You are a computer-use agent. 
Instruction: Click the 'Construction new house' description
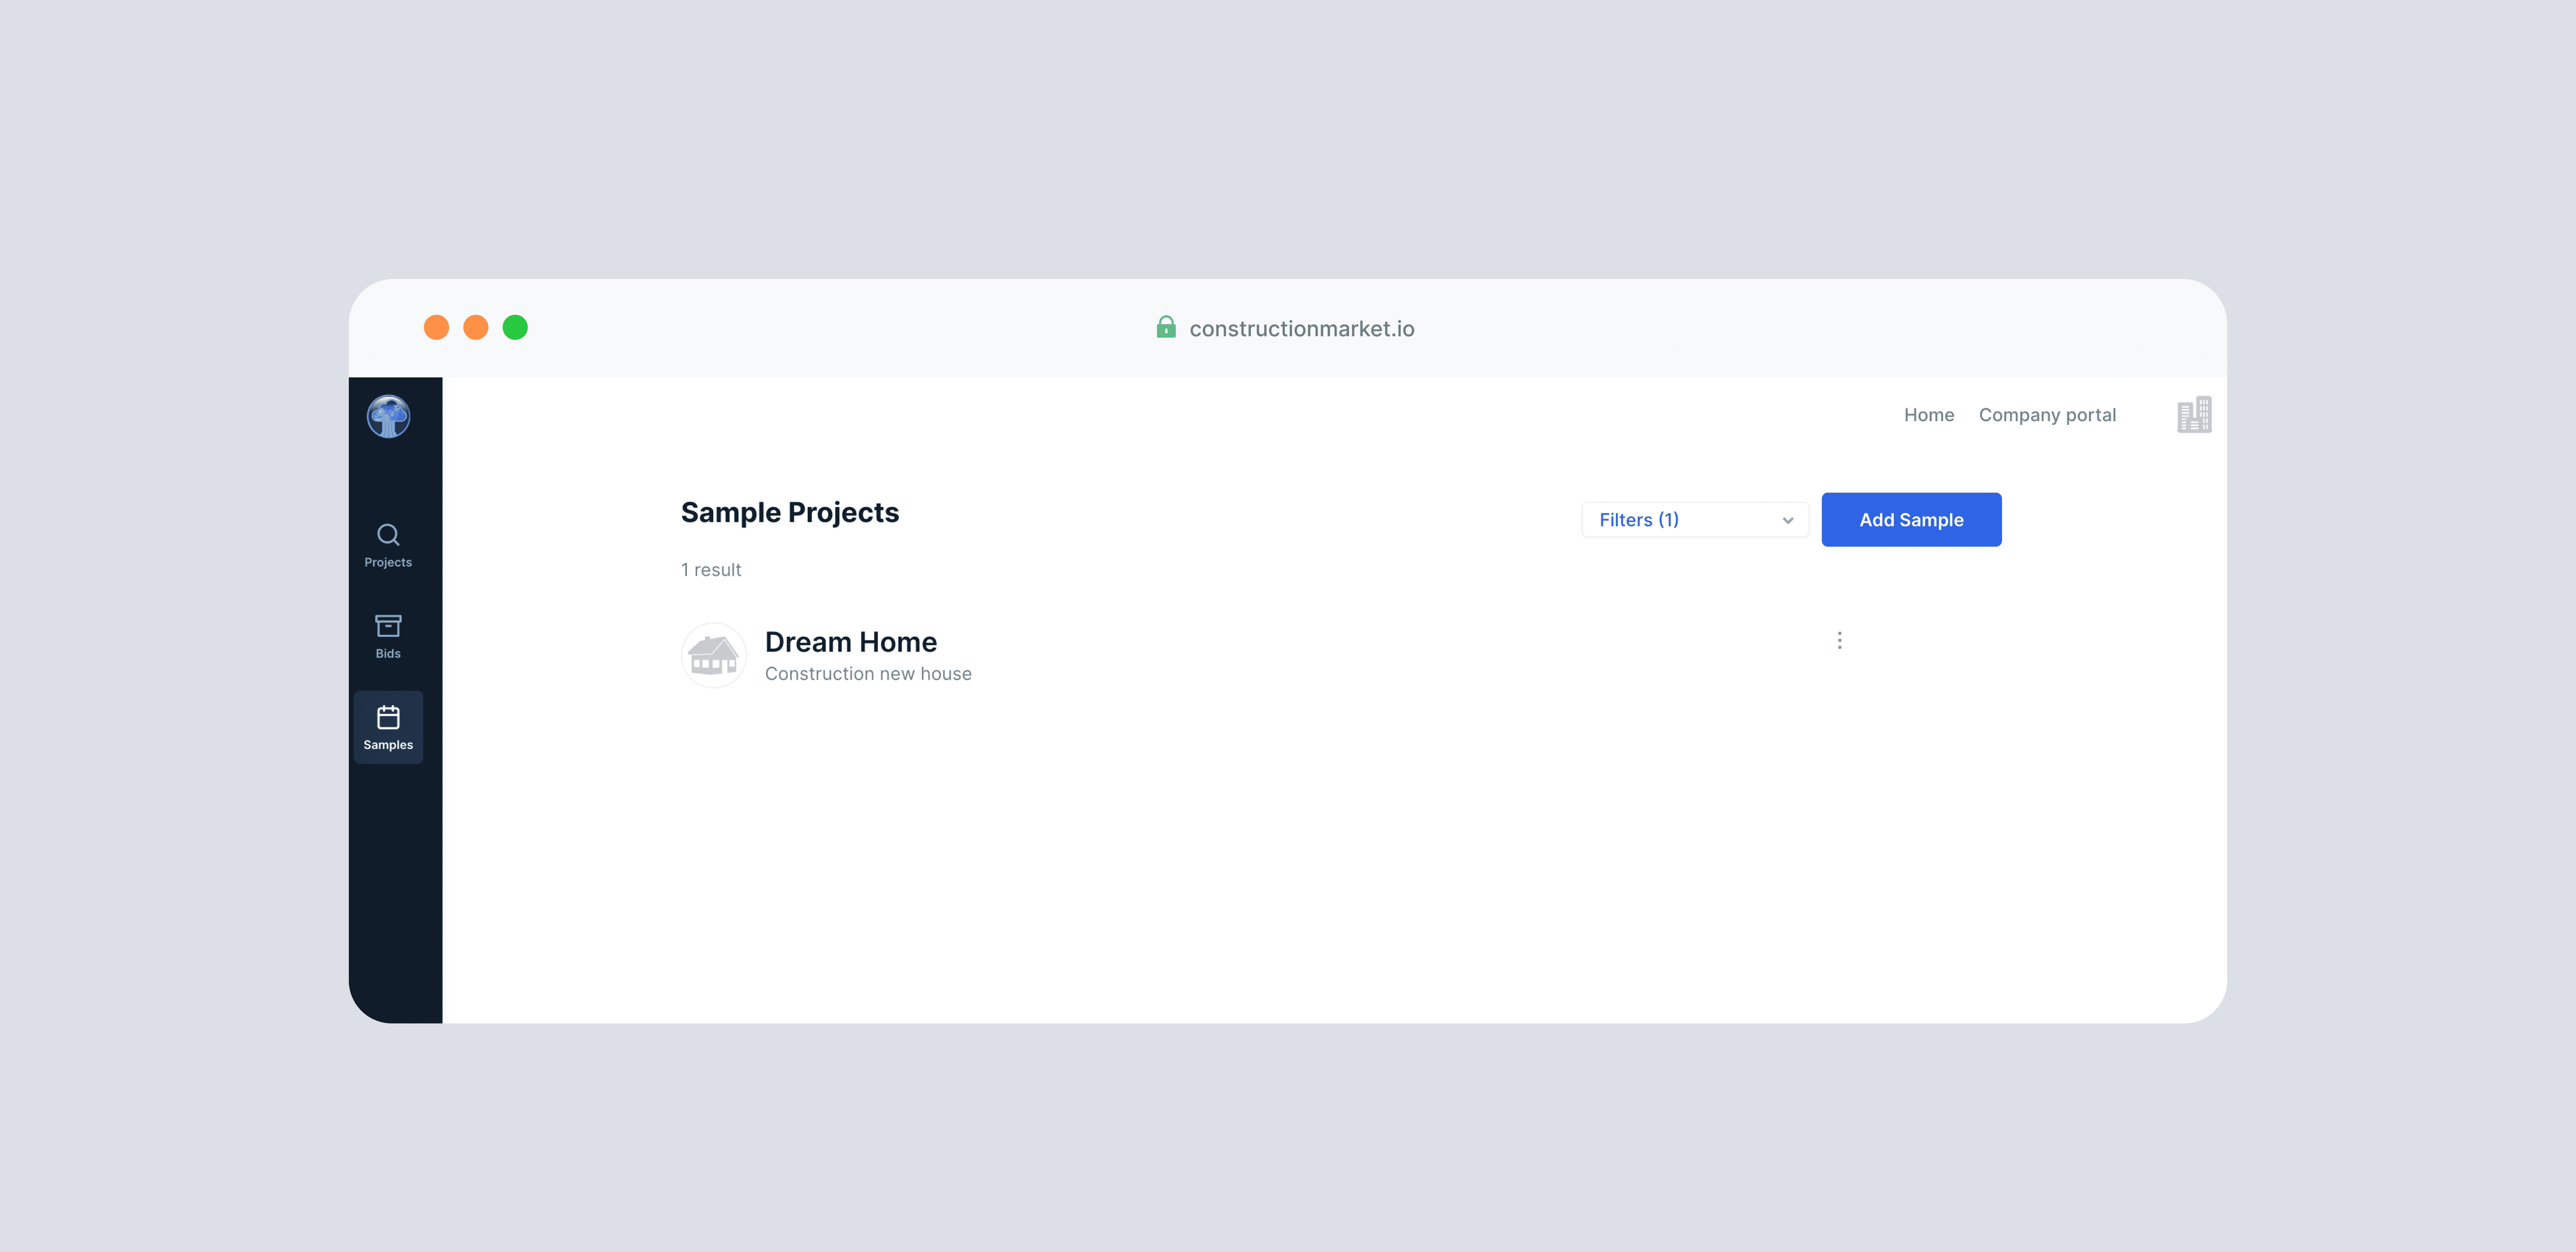[x=868, y=674]
